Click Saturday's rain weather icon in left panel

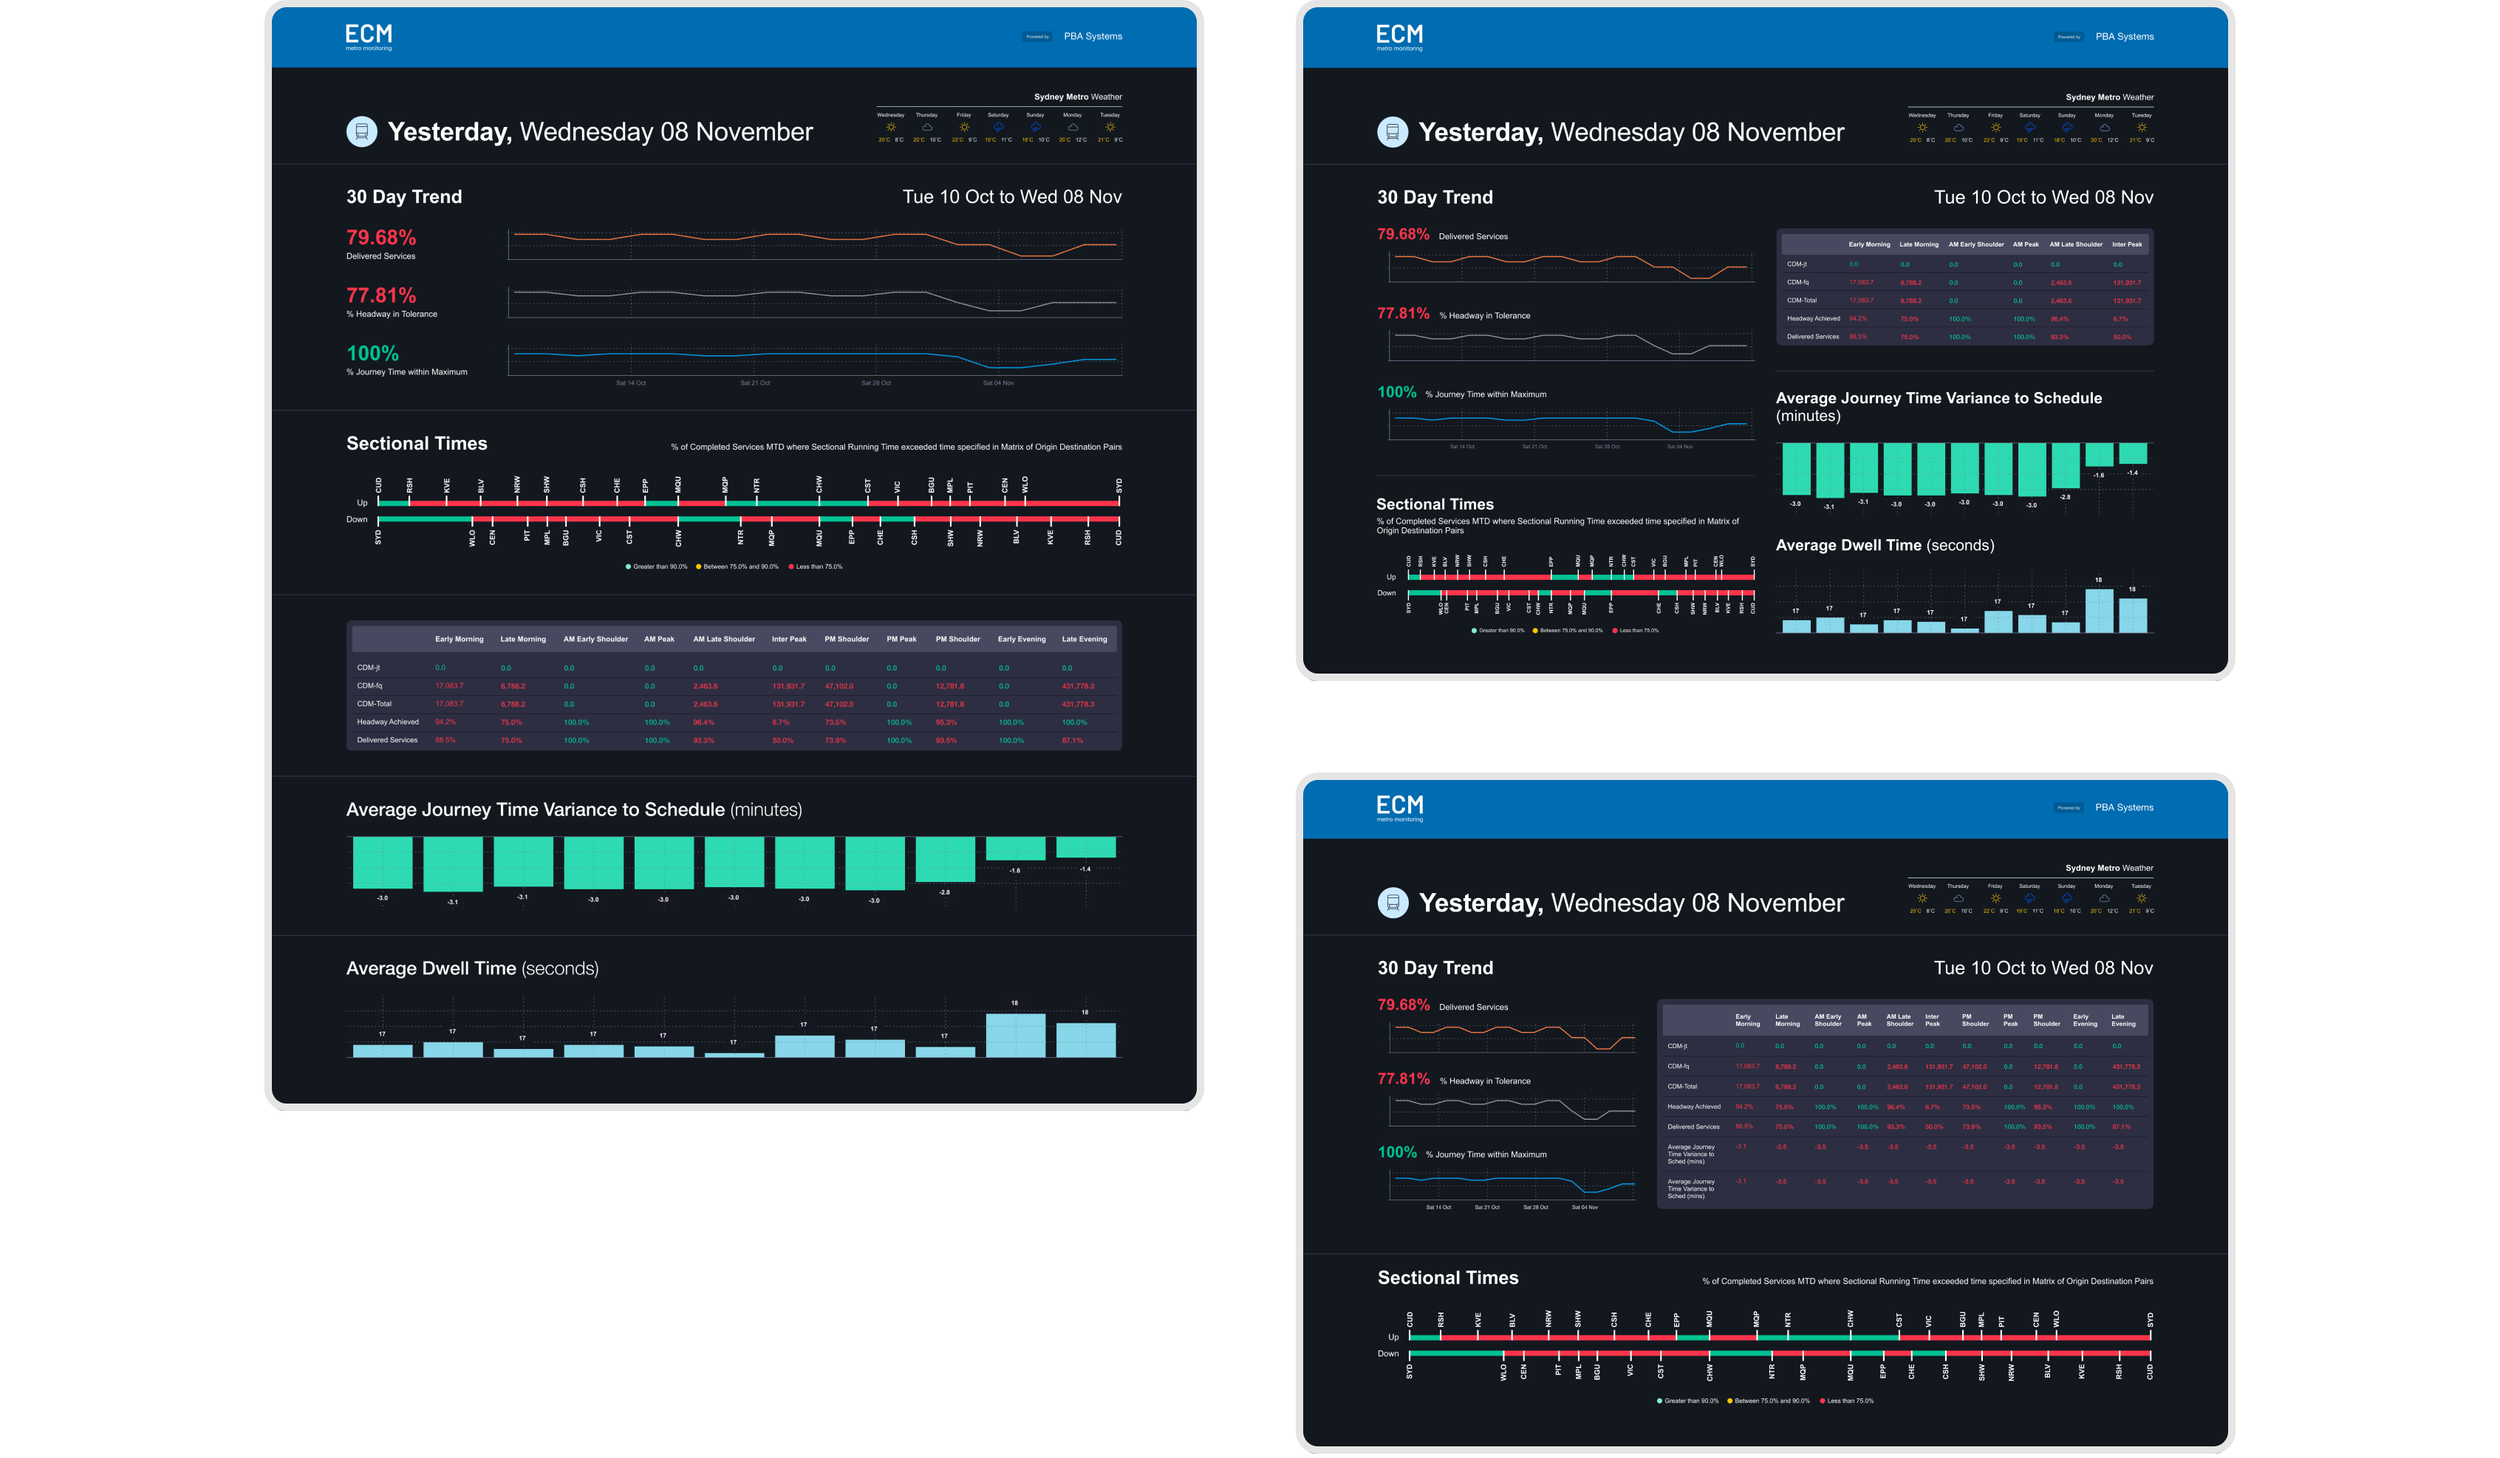[998, 127]
